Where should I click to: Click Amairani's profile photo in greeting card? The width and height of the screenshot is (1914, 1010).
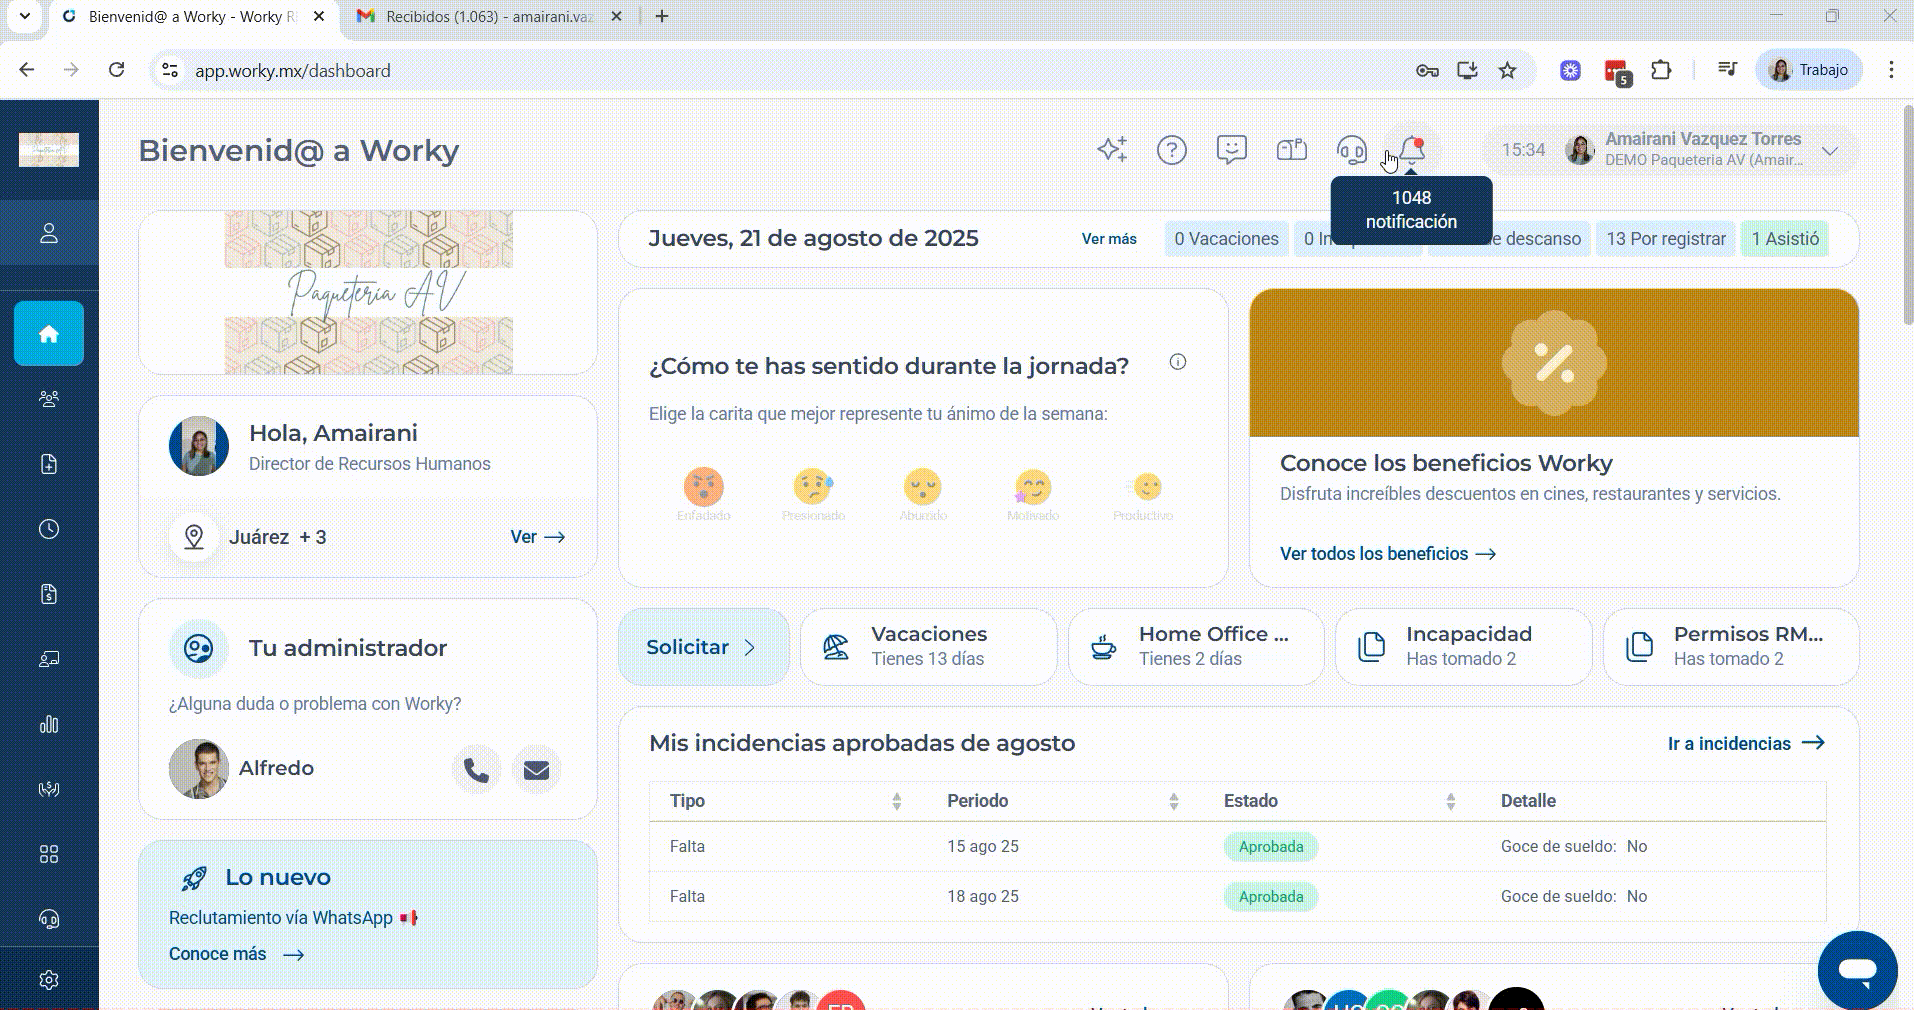coord(199,446)
